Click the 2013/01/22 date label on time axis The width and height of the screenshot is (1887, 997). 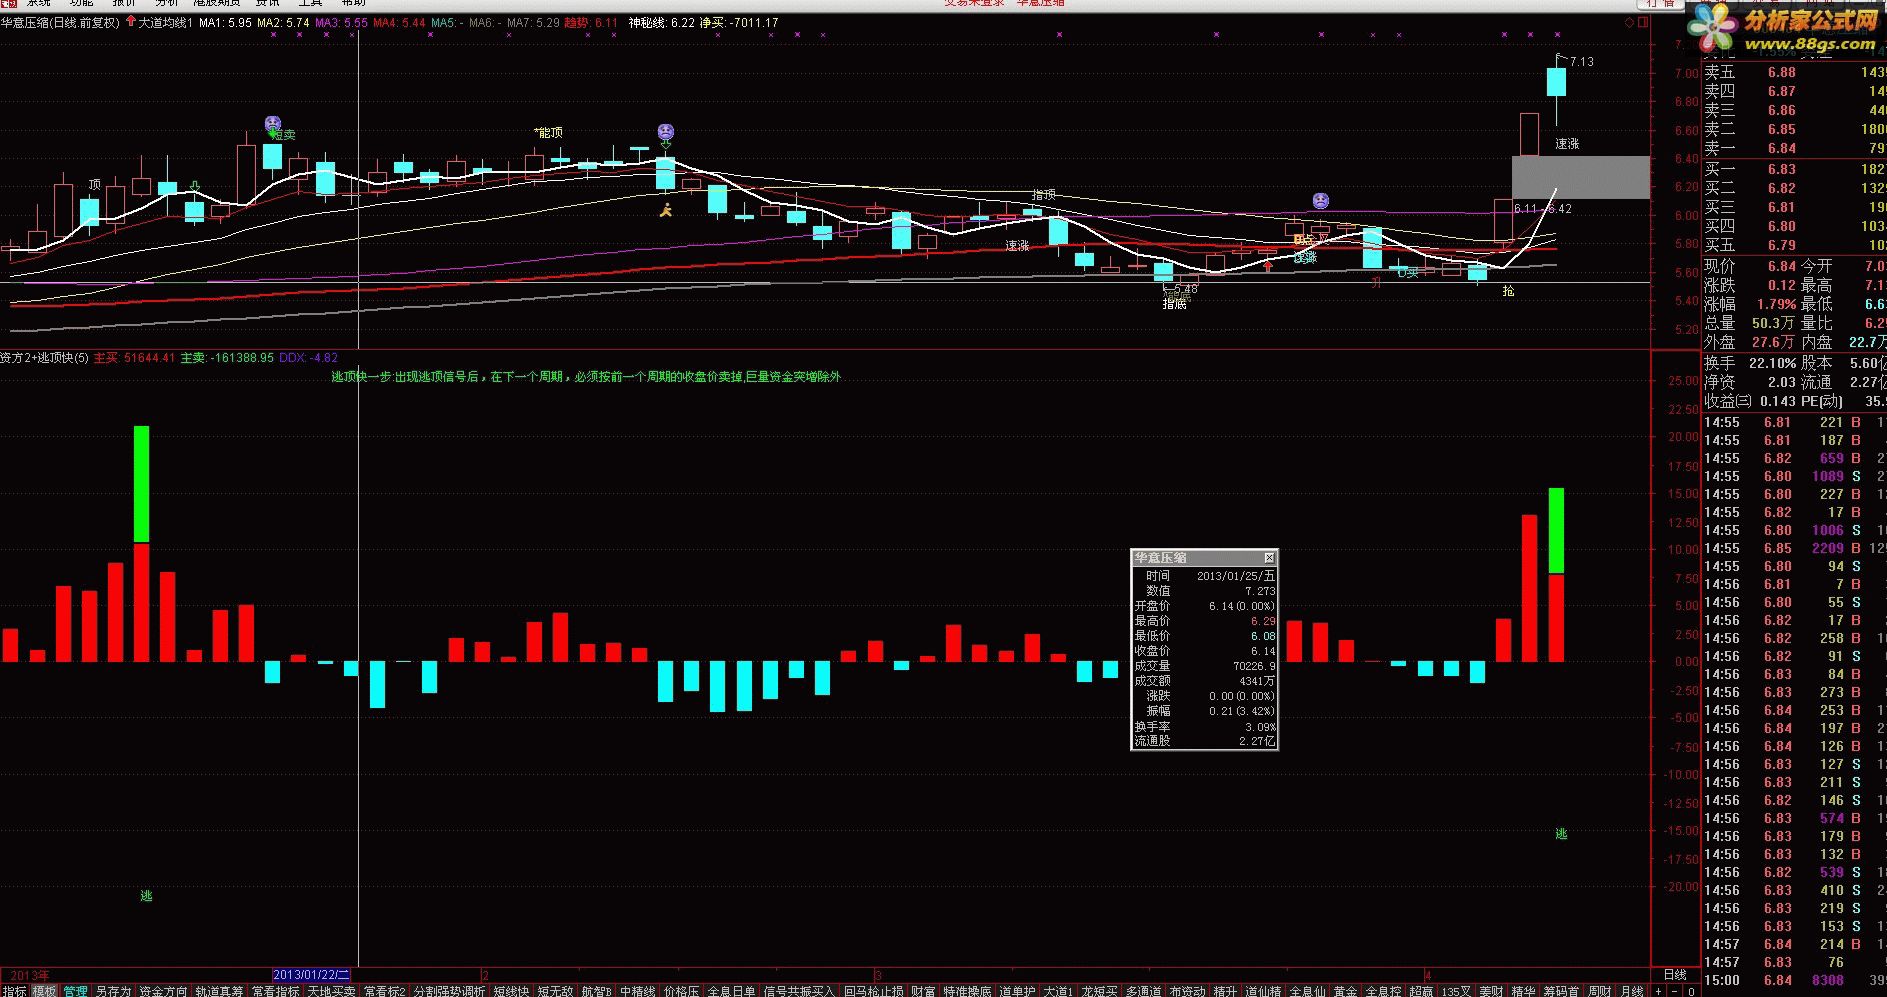311,974
